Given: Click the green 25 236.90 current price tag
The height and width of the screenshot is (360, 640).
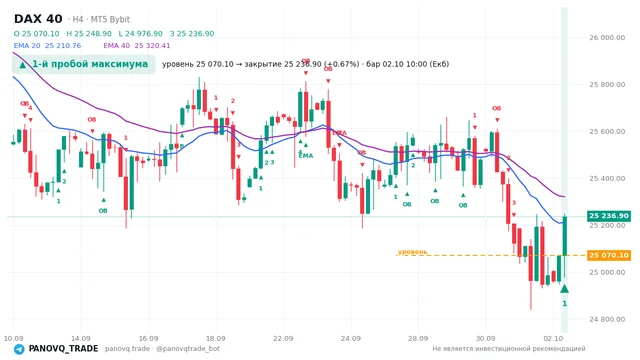Looking at the screenshot, I should point(609,216).
